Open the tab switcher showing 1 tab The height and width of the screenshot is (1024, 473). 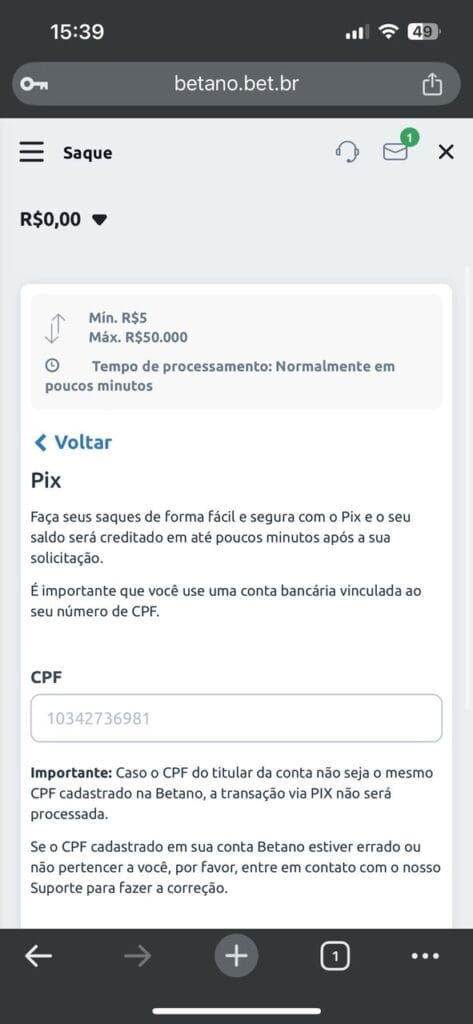tap(335, 957)
